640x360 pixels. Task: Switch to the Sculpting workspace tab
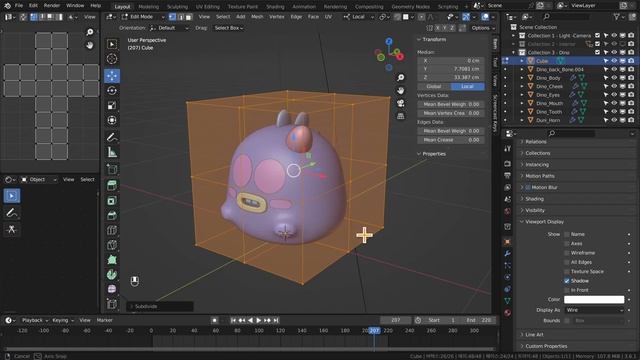tap(177, 7)
